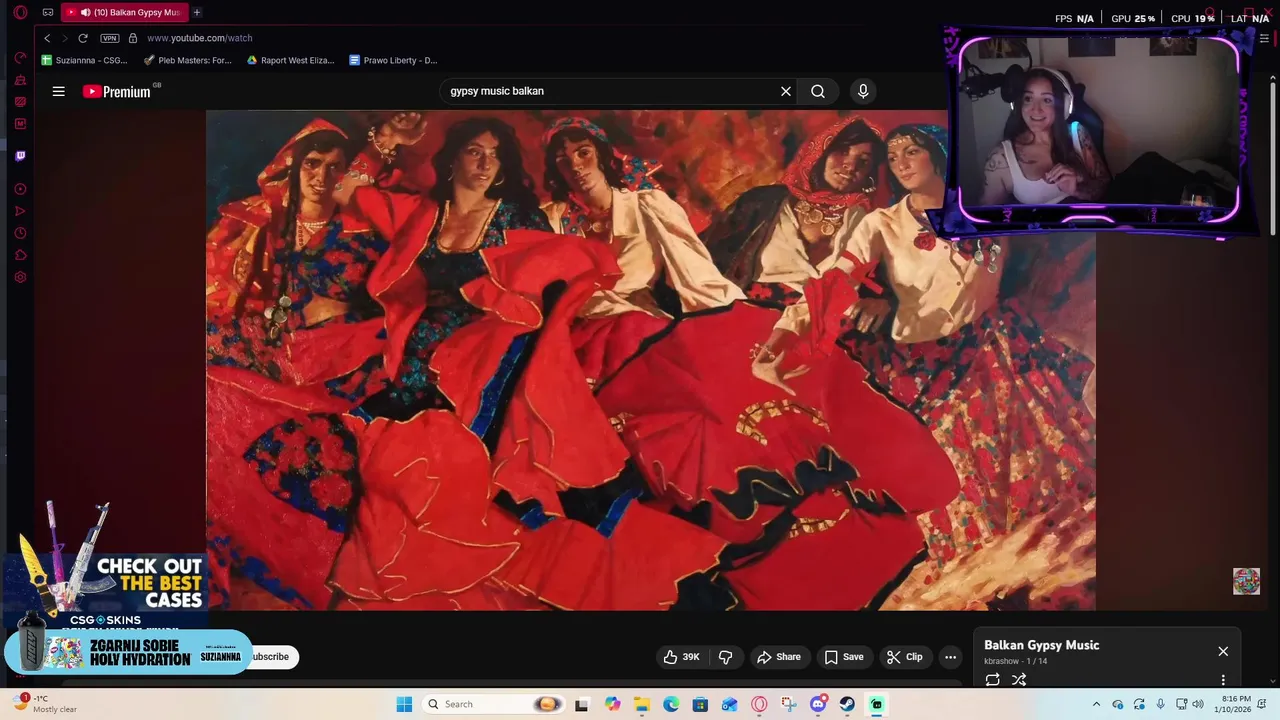Image resolution: width=1280 pixels, height=720 pixels.
Task: Open Opera GX from the taskbar
Action: [x=759, y=704]
